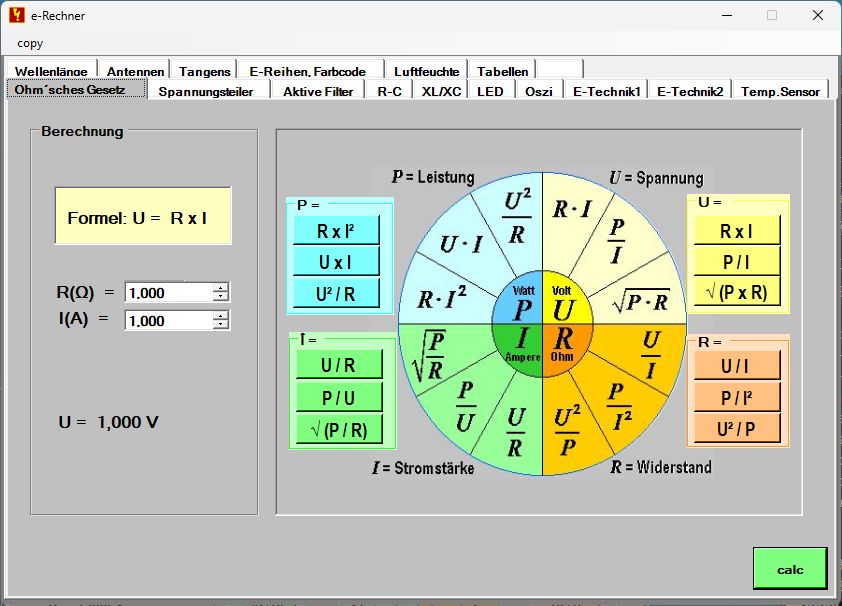The height and width of the screenshot is (606, 842).
Task: Pick the P / I² resistance formula
Action: [737, 398]
